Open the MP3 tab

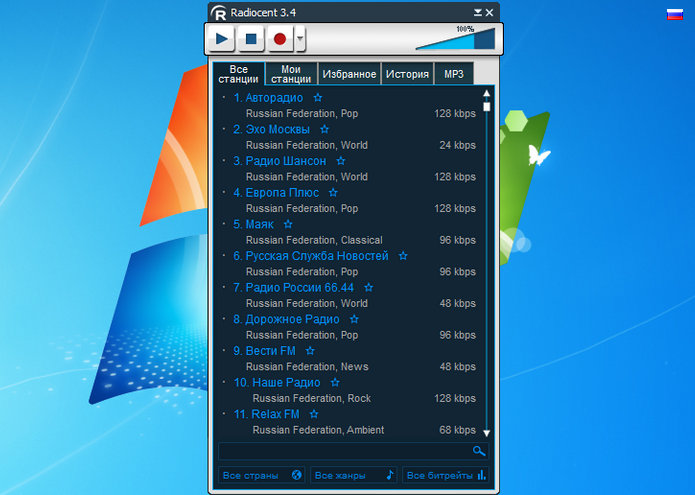[x=454, y=74]
